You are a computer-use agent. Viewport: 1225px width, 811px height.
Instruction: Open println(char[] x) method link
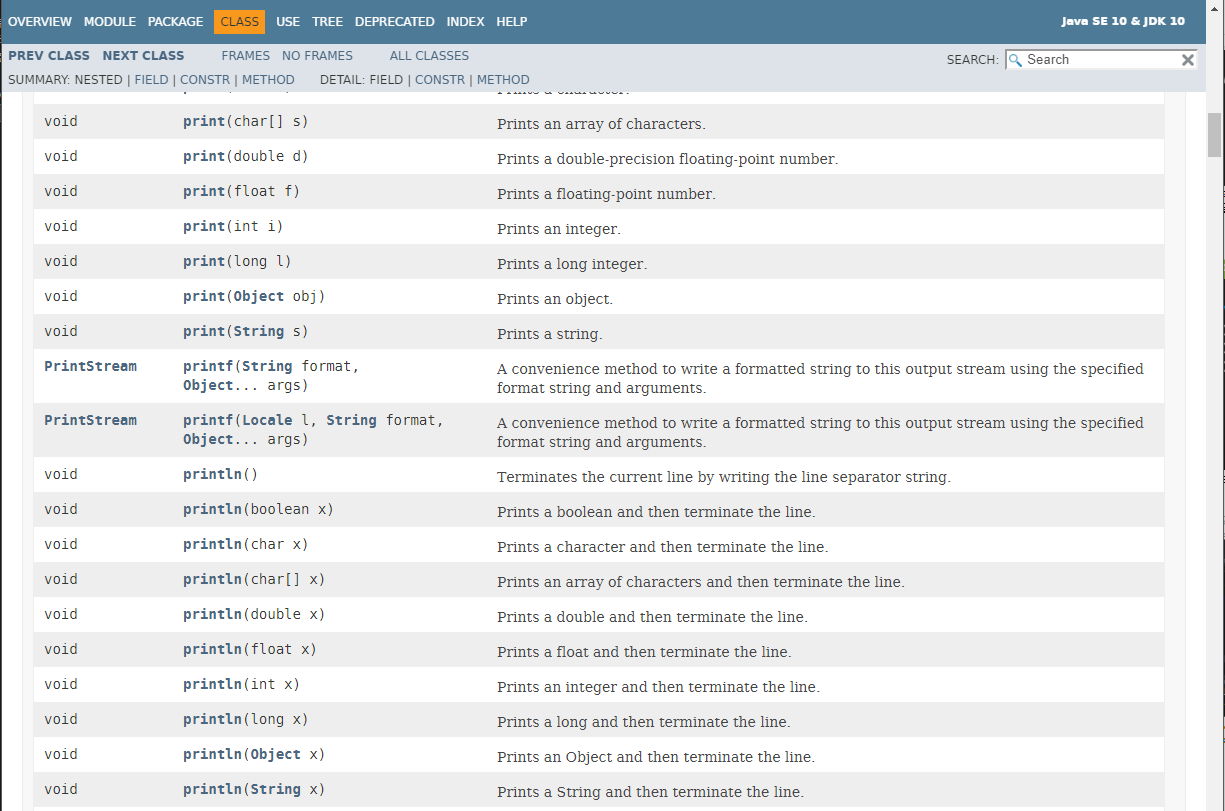[212, 580]
